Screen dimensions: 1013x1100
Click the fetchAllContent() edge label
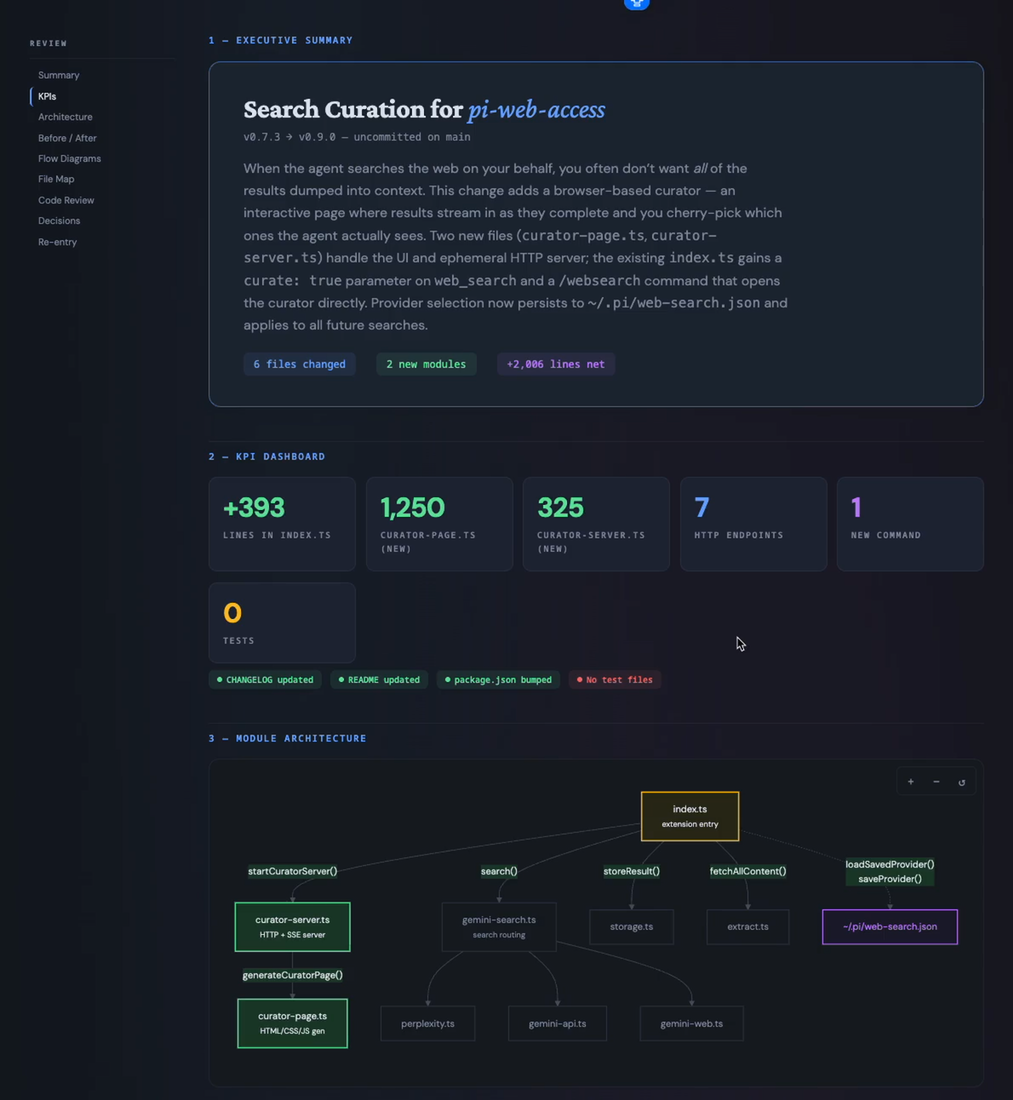(748, 871)
